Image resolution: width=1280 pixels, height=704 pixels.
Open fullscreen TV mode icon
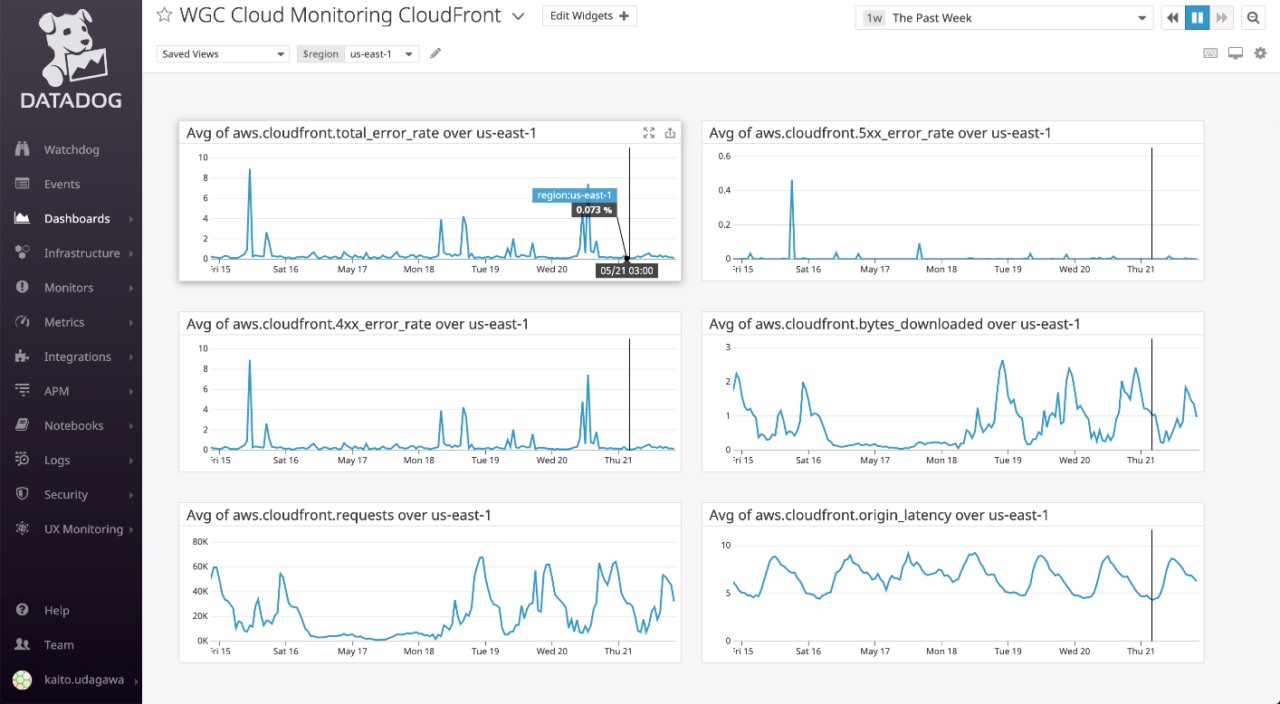click(x=1235, y=53)
